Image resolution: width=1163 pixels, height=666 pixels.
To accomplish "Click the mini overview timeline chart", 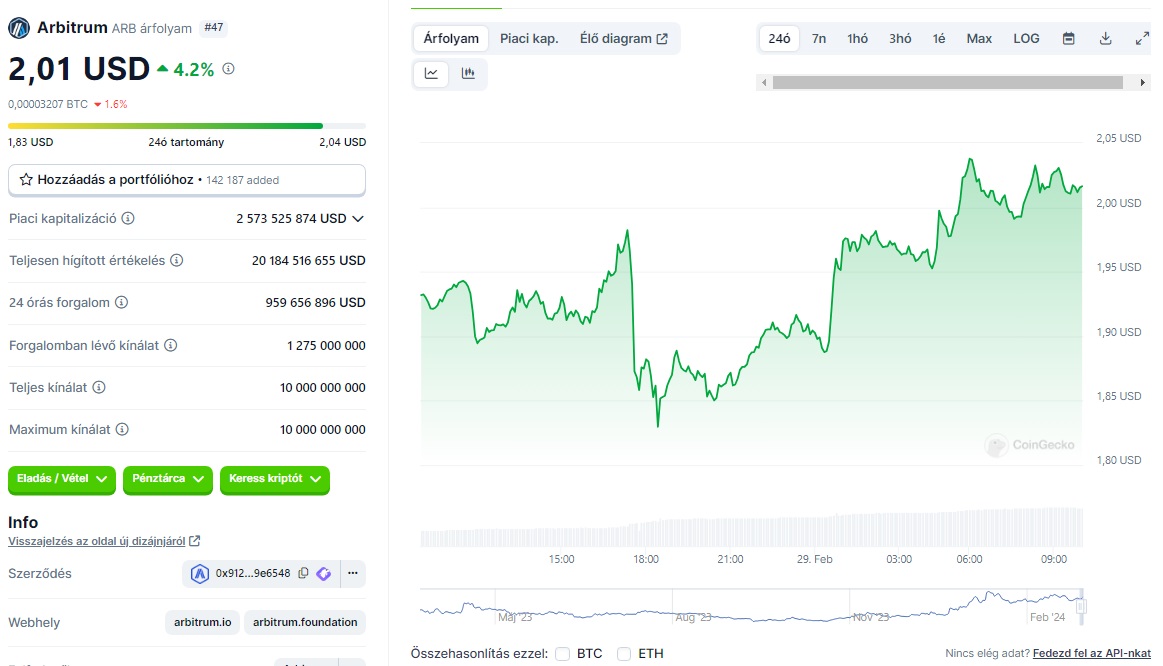I will point(751,606).
